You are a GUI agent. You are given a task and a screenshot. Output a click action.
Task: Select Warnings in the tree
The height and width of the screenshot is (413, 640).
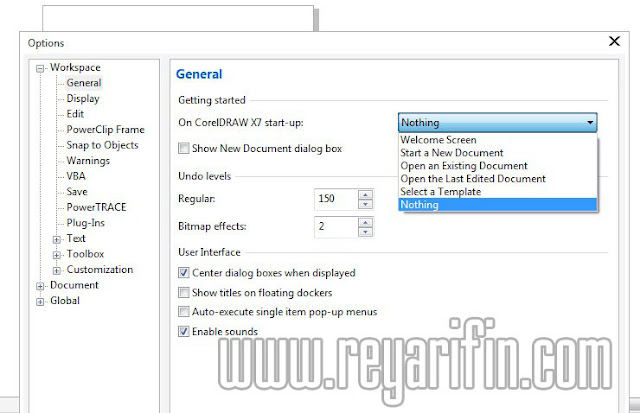[88, 160]
